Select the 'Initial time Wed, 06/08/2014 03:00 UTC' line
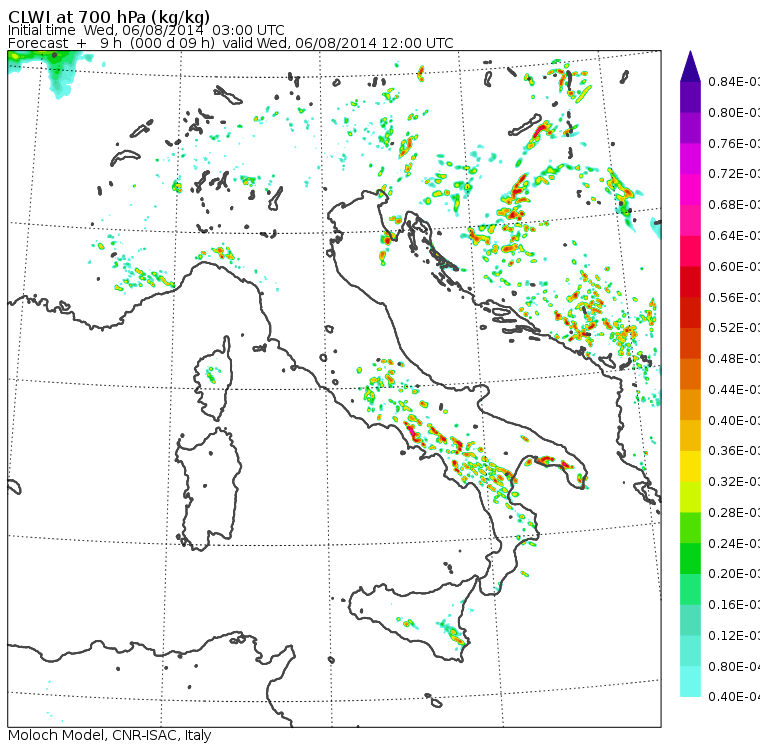The height and width of the screenshot is (749, 760). (146, 31)
